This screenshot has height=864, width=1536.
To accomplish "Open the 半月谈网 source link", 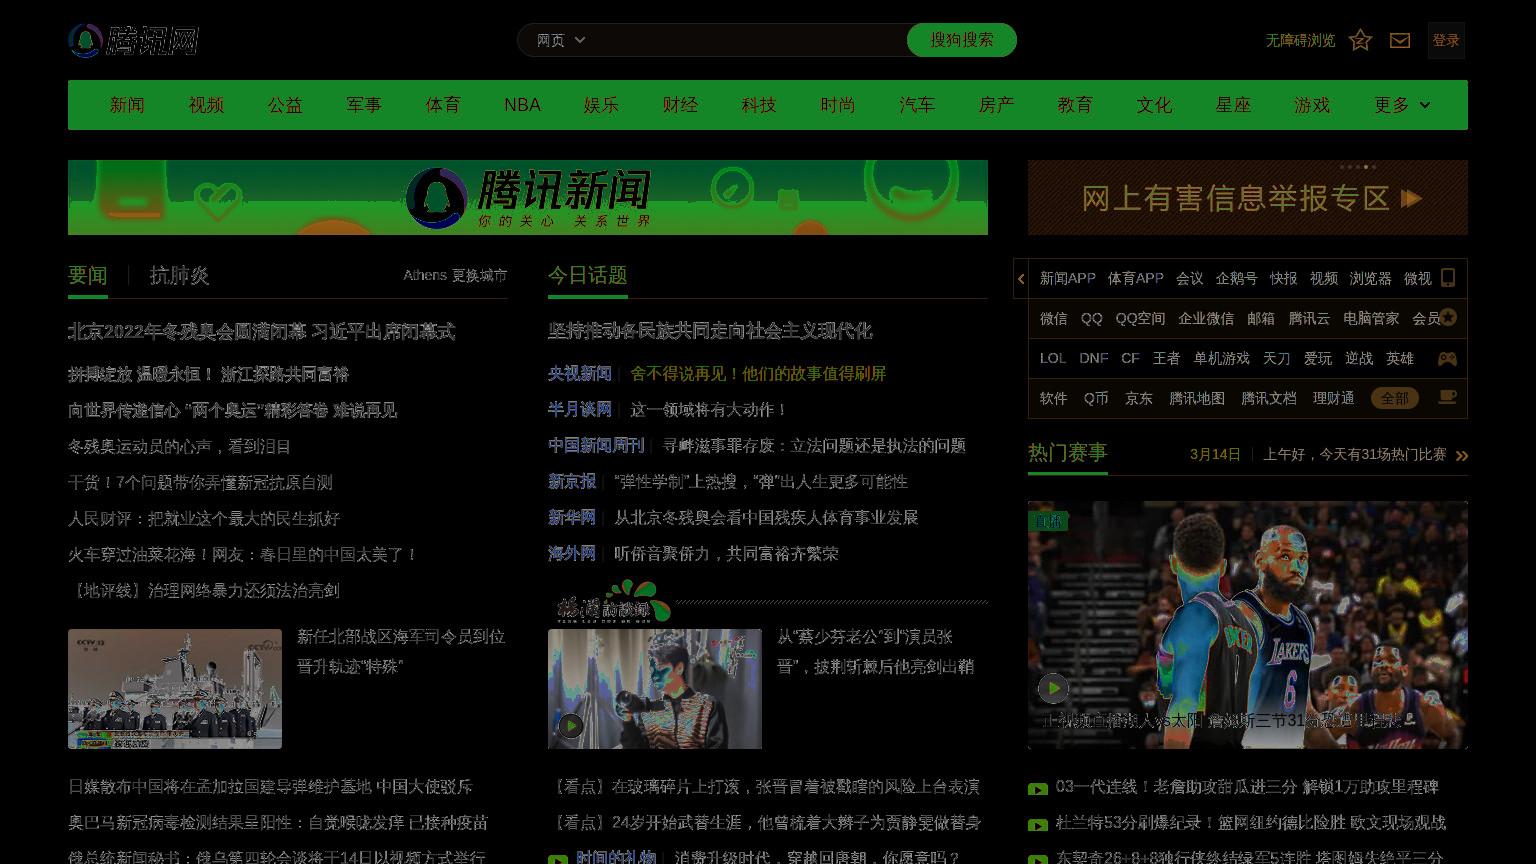I will click(x=579, y=409).
